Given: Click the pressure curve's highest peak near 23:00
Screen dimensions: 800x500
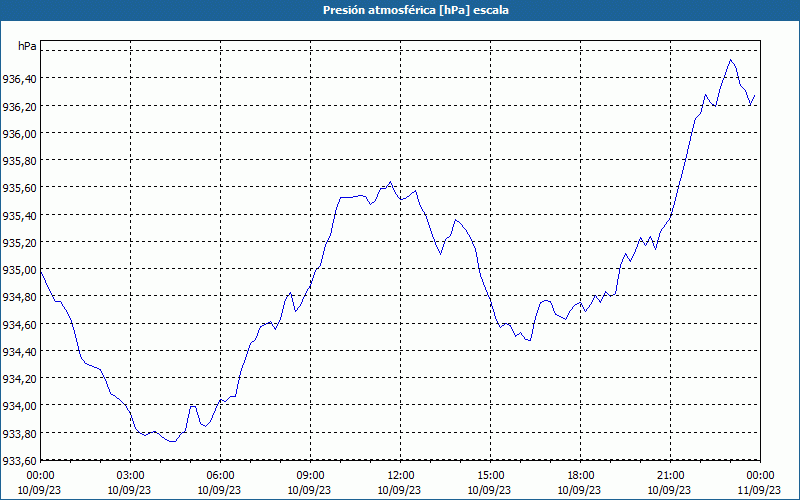Looking at the screenshot, I should pos(731,60).
